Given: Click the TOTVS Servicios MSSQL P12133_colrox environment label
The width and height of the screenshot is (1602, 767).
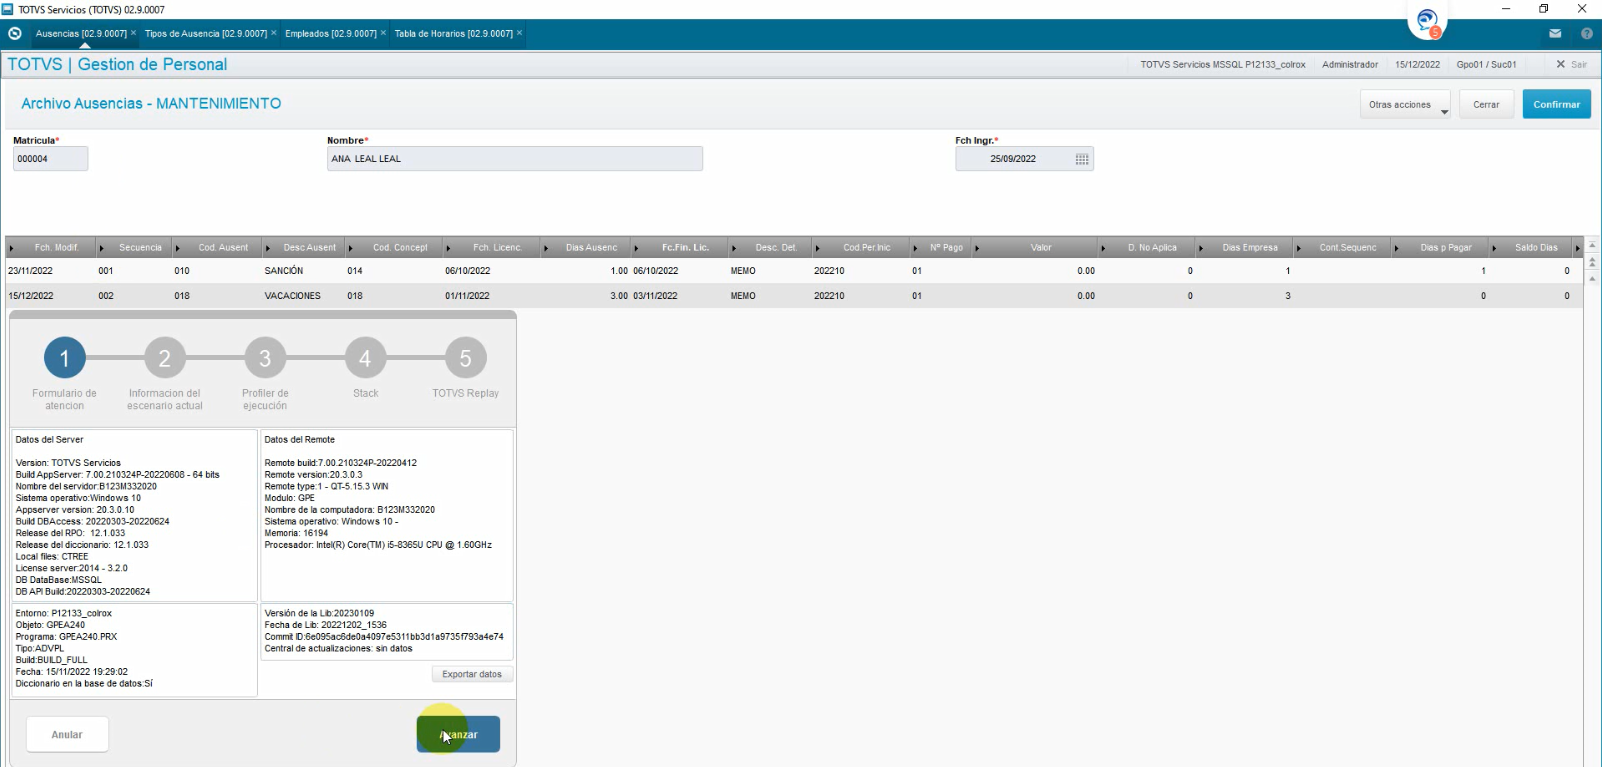Looking at the screenshot, I should tap(1223, 64).
